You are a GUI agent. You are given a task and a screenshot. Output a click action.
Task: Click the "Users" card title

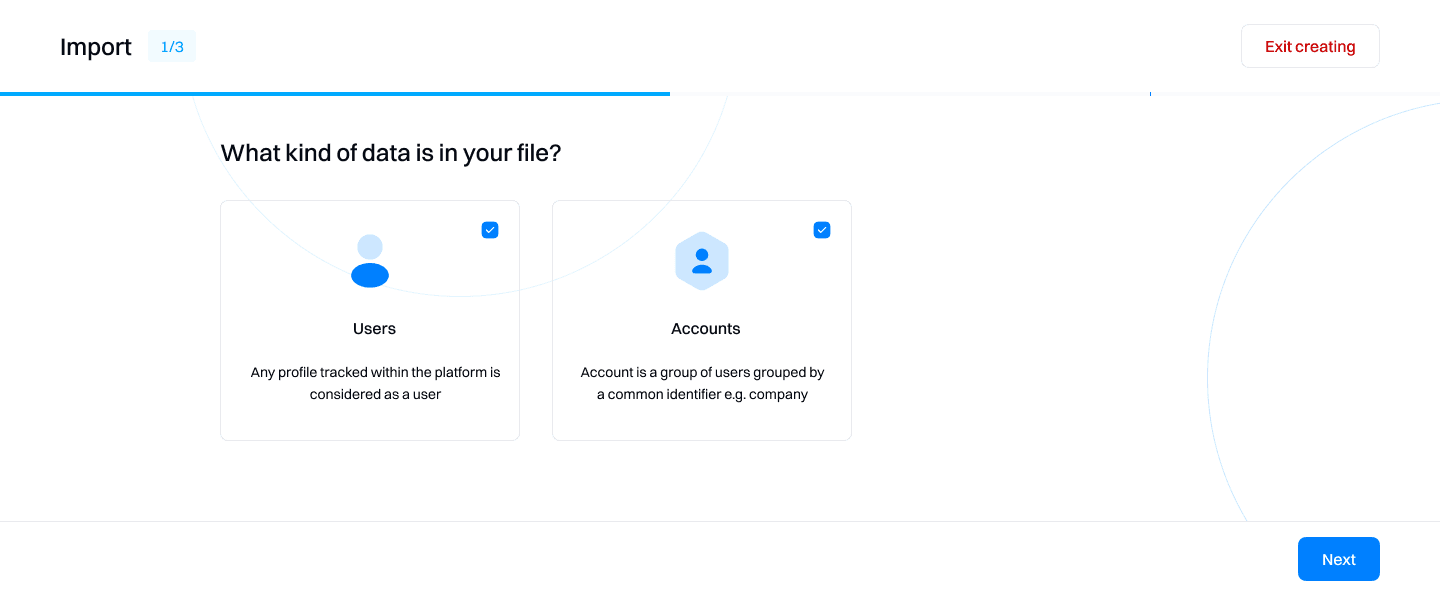(x=374, y=329)
